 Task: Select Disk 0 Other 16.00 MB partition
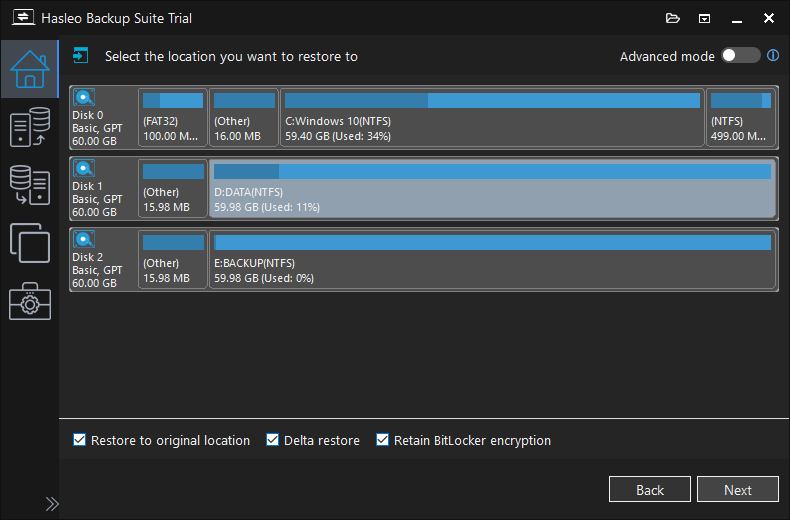pos(244,117)
